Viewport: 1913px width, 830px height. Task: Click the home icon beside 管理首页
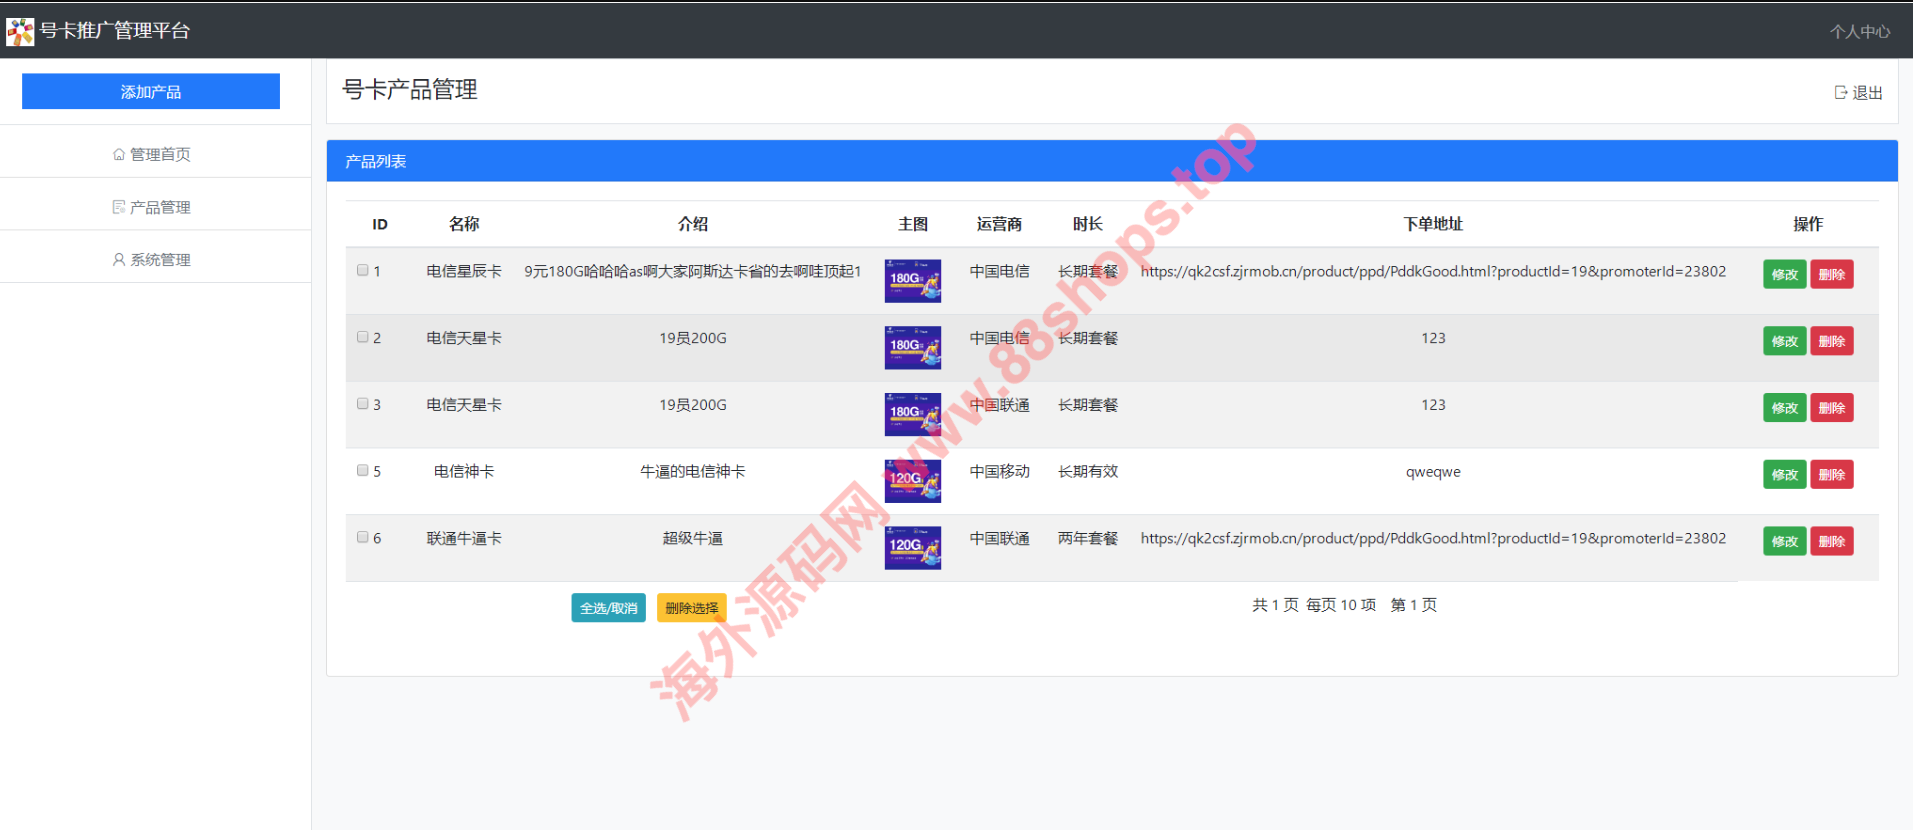(x=119, y=155)
